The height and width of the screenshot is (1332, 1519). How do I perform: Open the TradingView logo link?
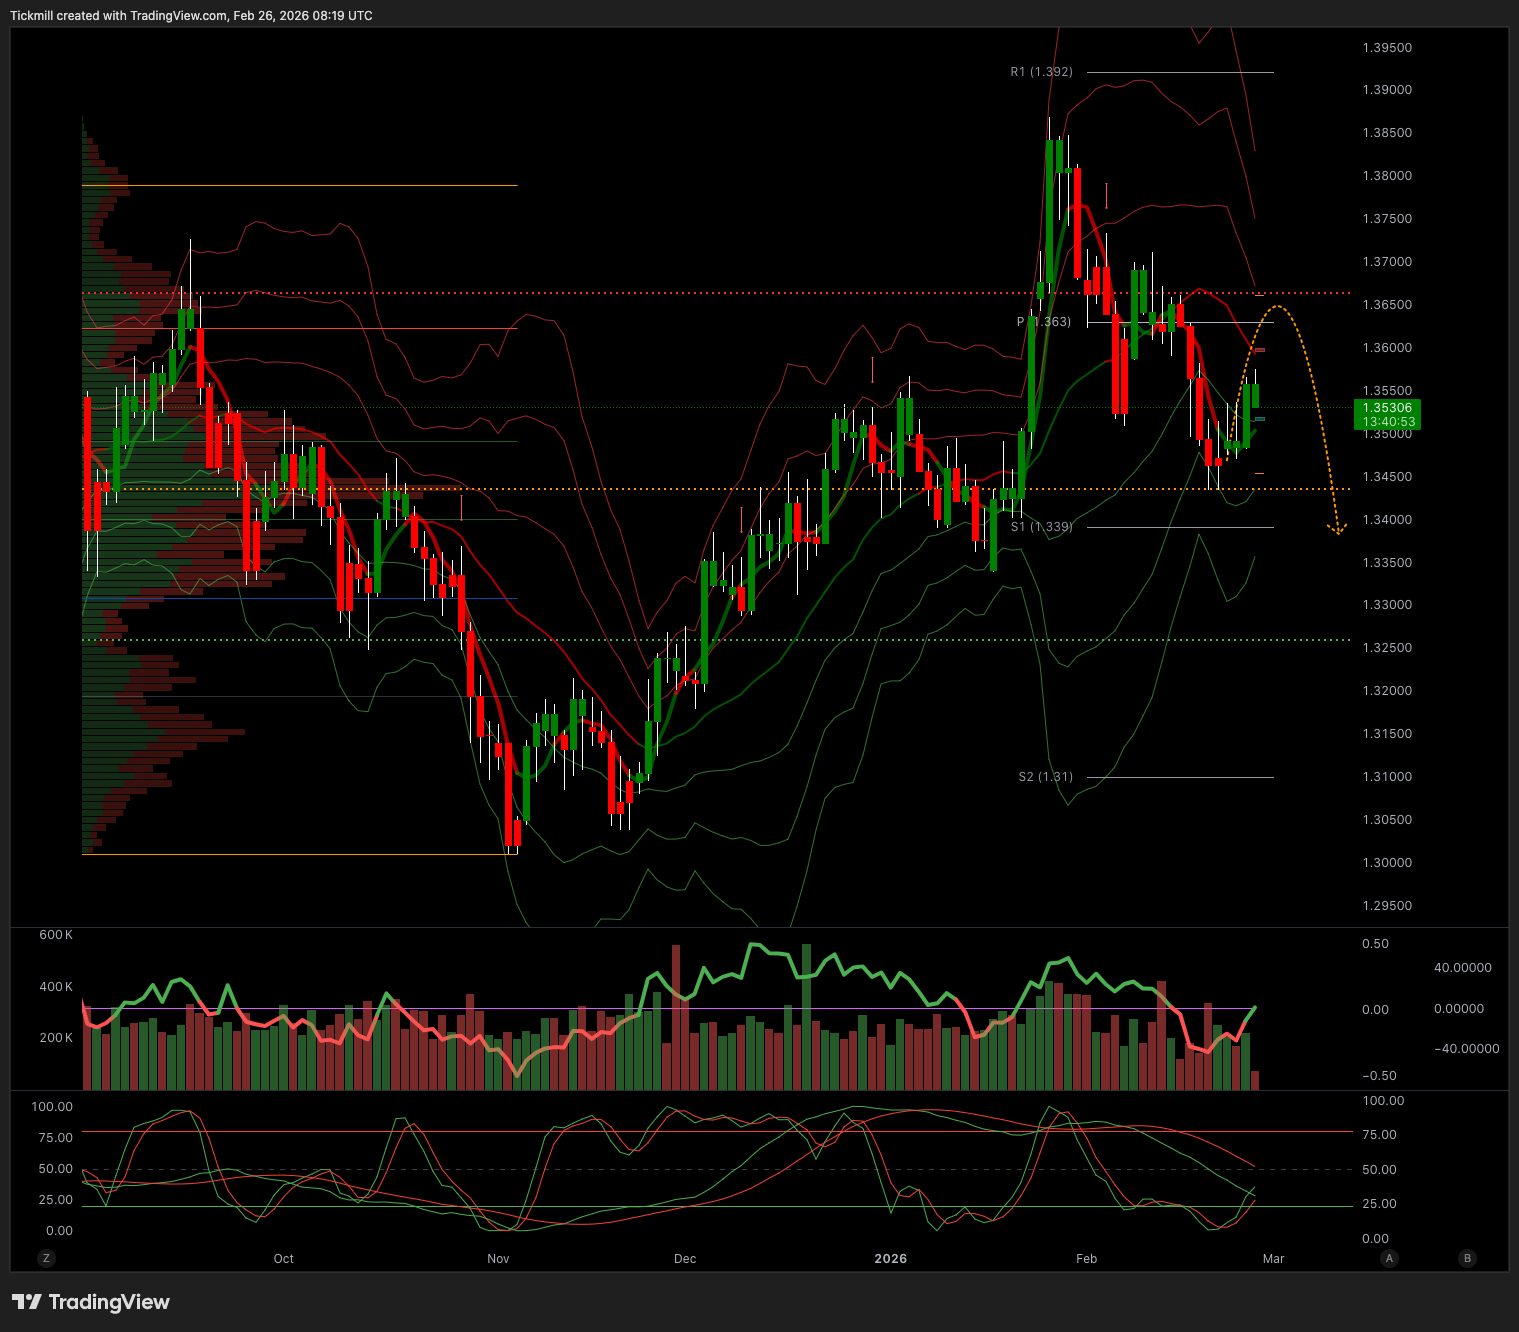[91, 1302]
